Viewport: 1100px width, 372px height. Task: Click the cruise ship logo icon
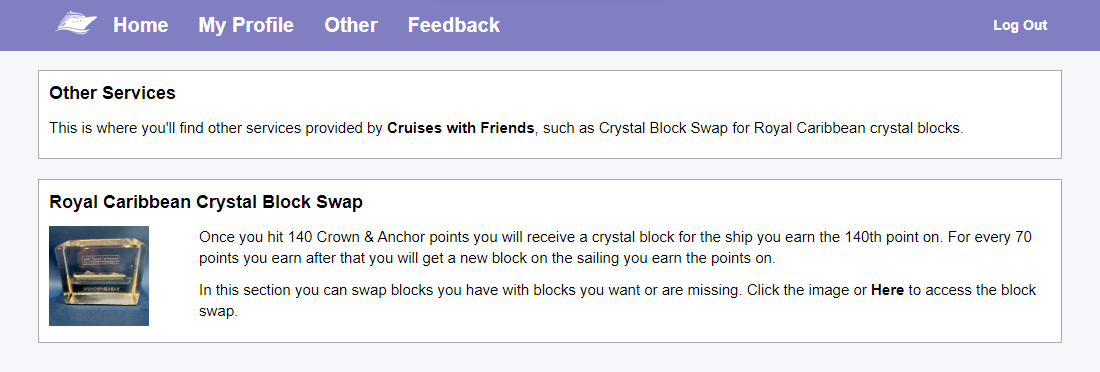pyautogui.click(x=76, y=23)
